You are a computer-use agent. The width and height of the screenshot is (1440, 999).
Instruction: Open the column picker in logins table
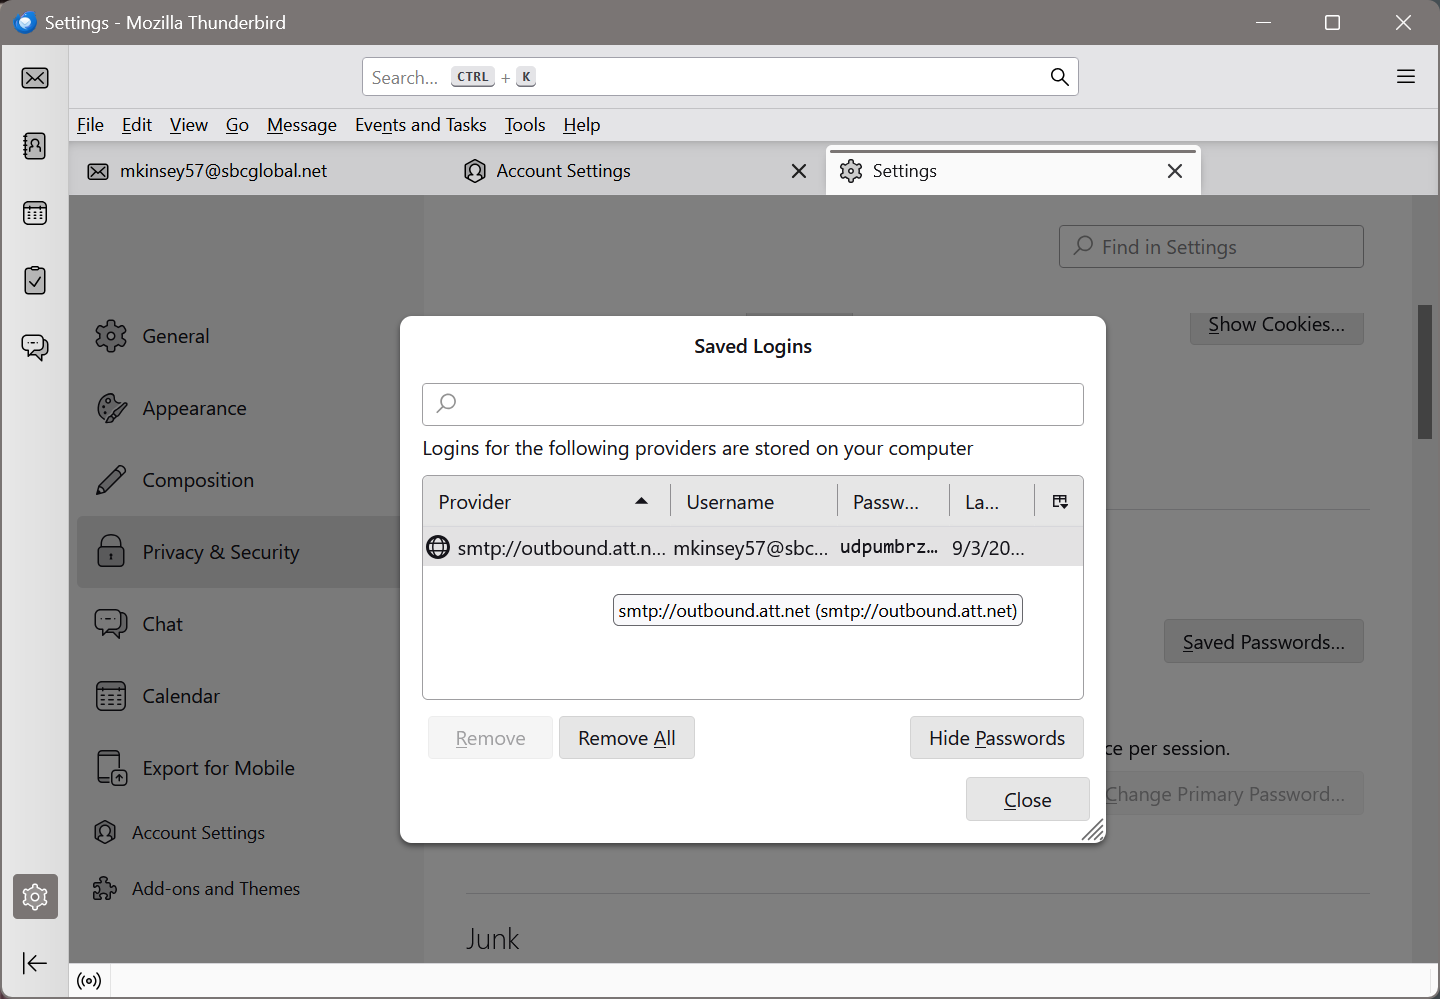point(1060,502)
